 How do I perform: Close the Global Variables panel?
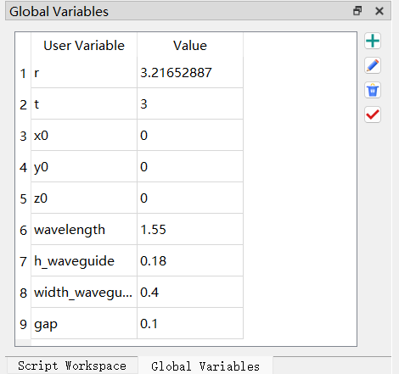(379, 11)
